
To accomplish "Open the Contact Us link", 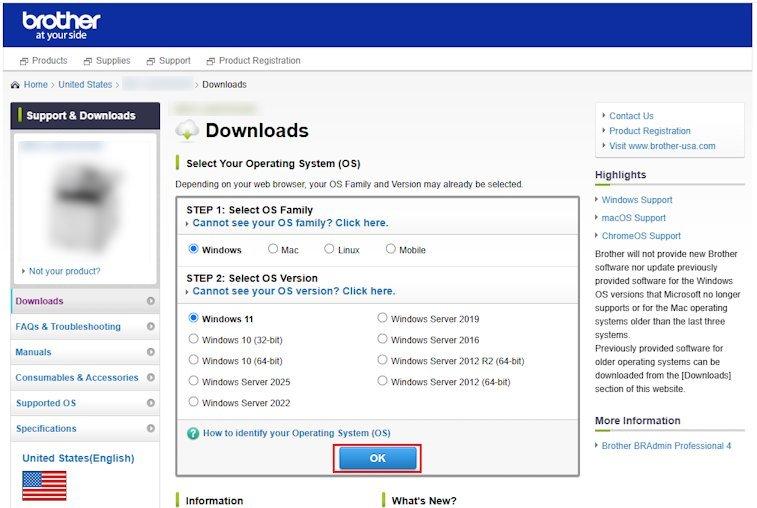I will pos(631,116).
